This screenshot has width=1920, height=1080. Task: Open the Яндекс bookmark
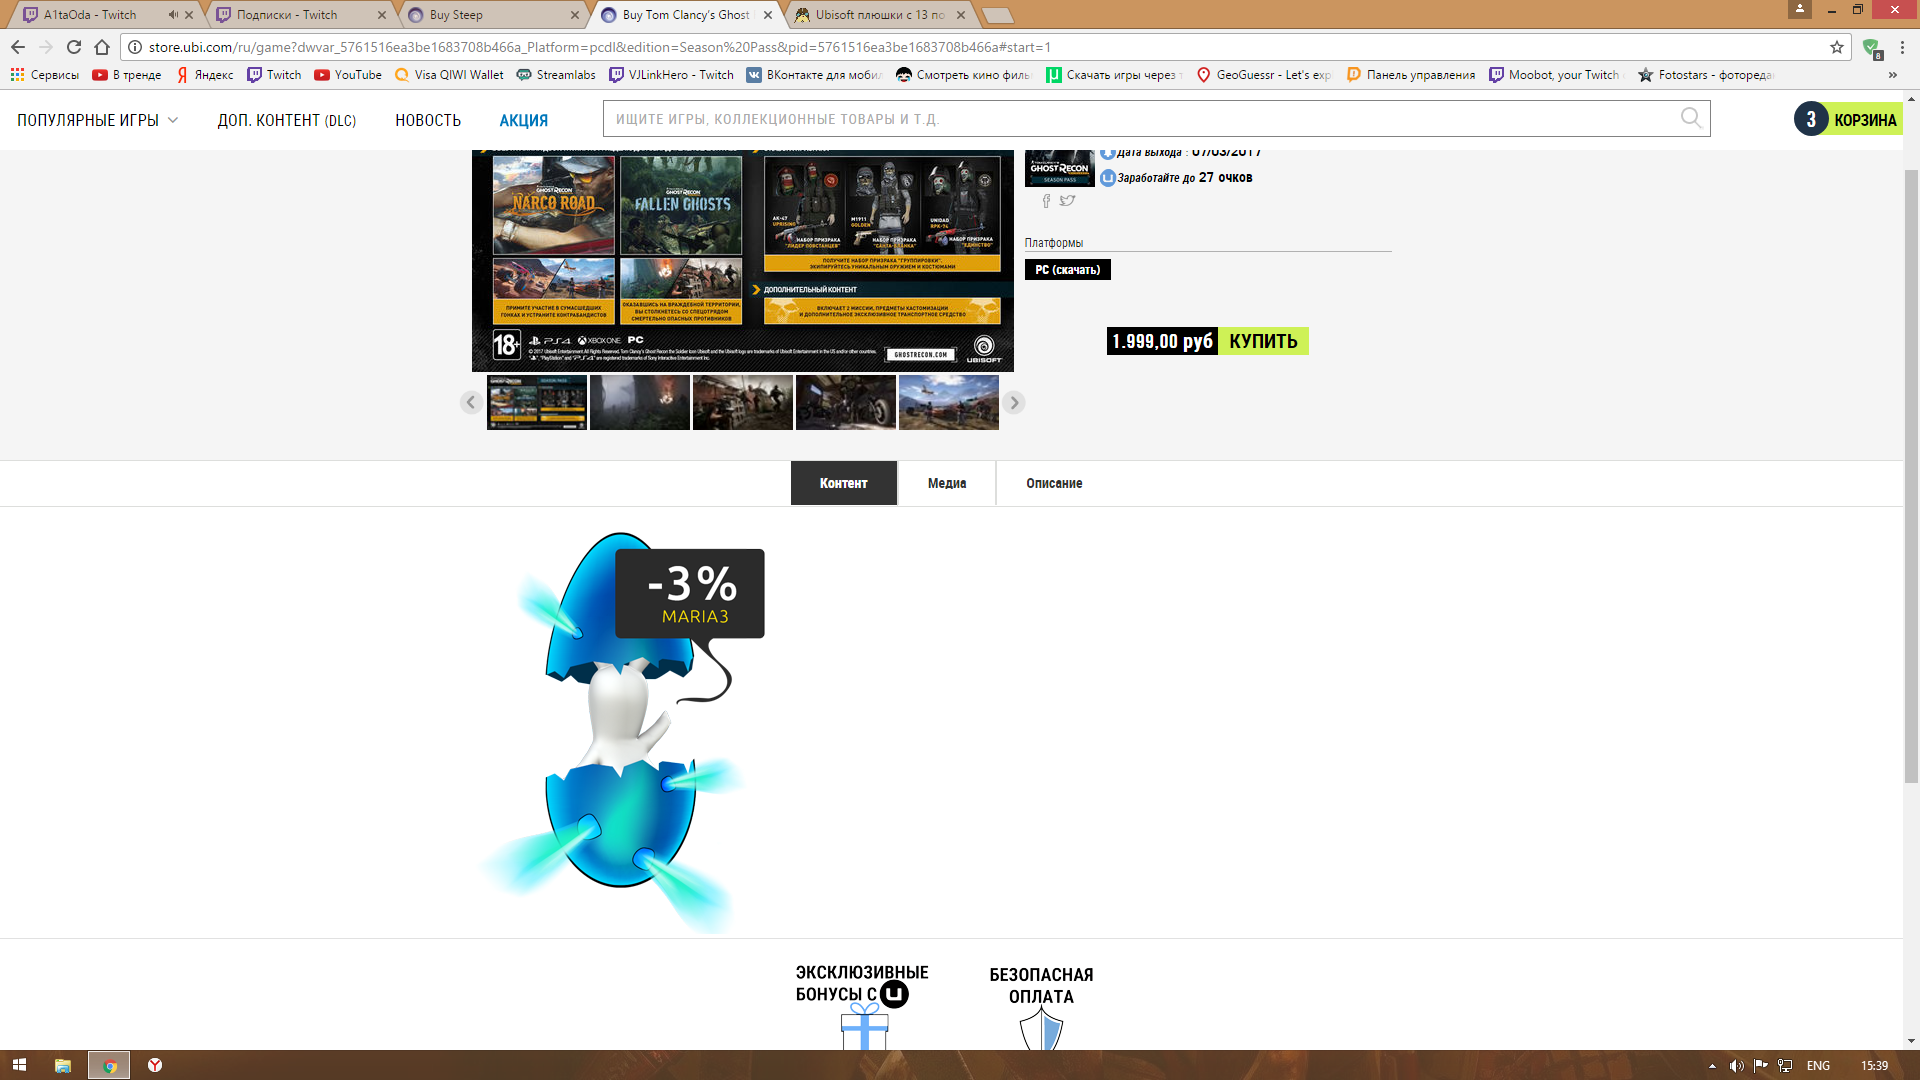tap(205, 75)
